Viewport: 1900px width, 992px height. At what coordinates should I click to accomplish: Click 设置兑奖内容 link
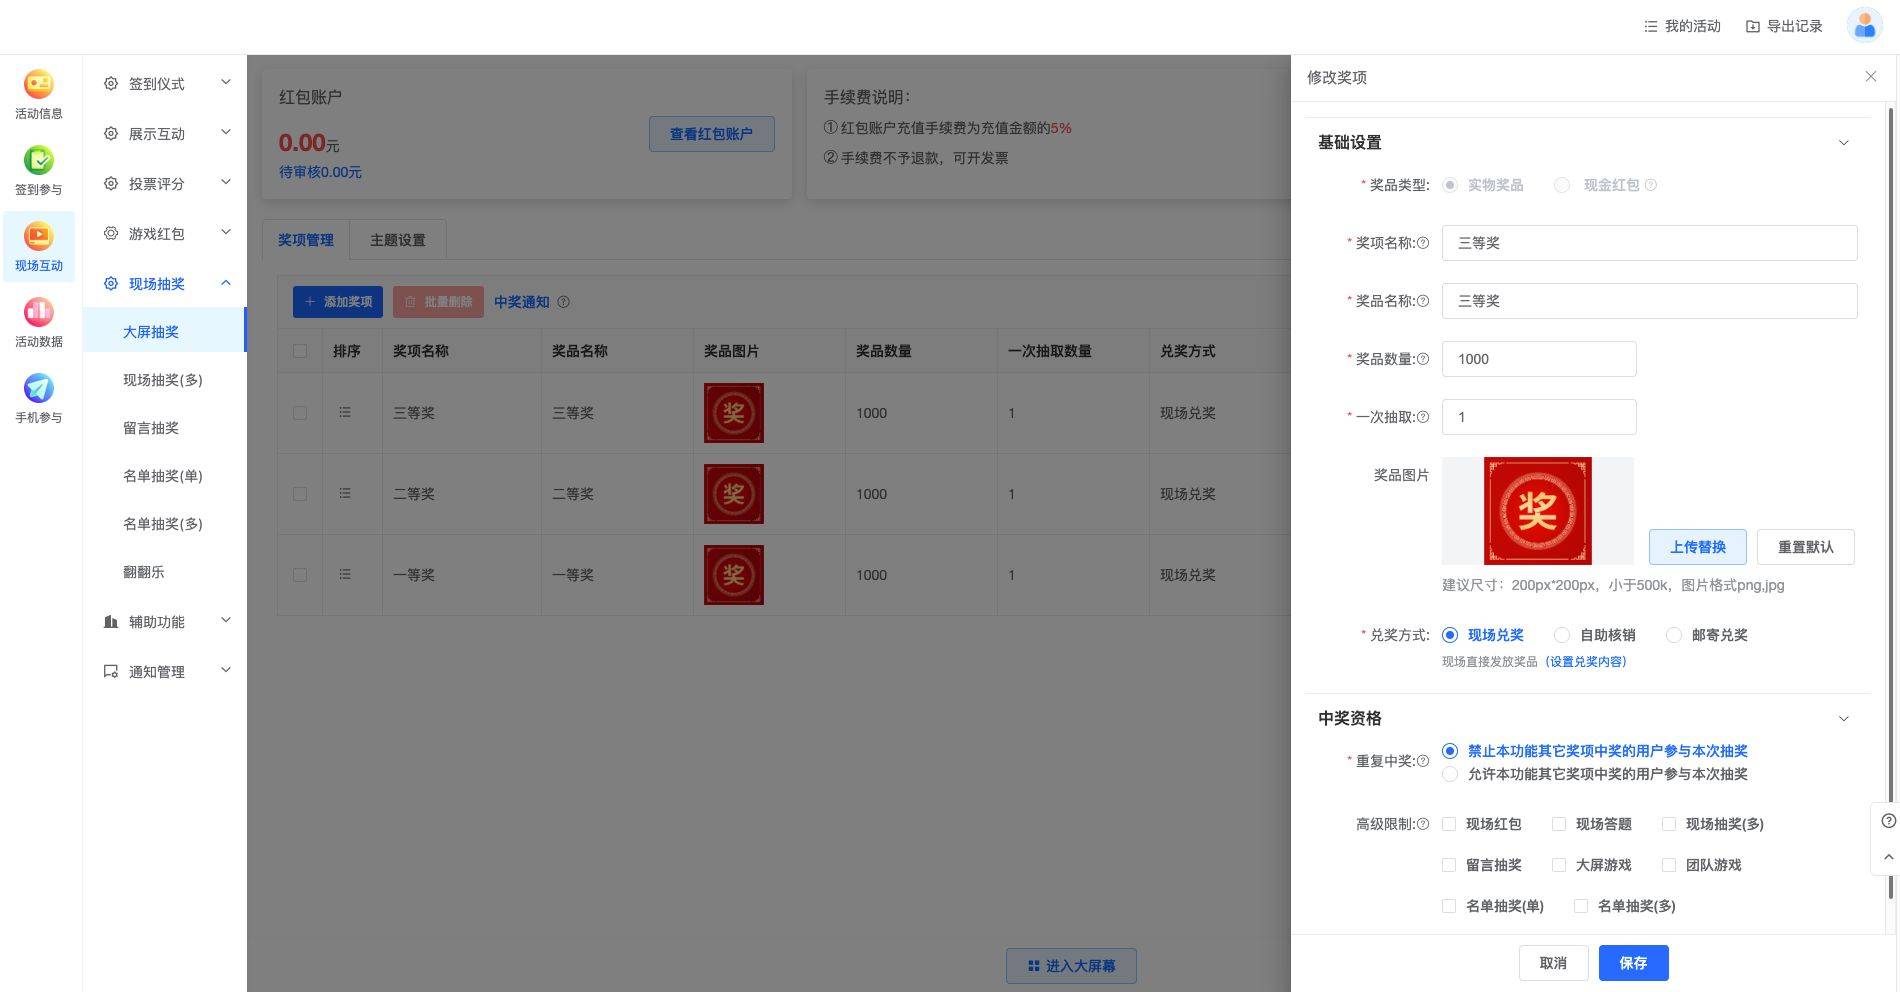click(1586, 662)
